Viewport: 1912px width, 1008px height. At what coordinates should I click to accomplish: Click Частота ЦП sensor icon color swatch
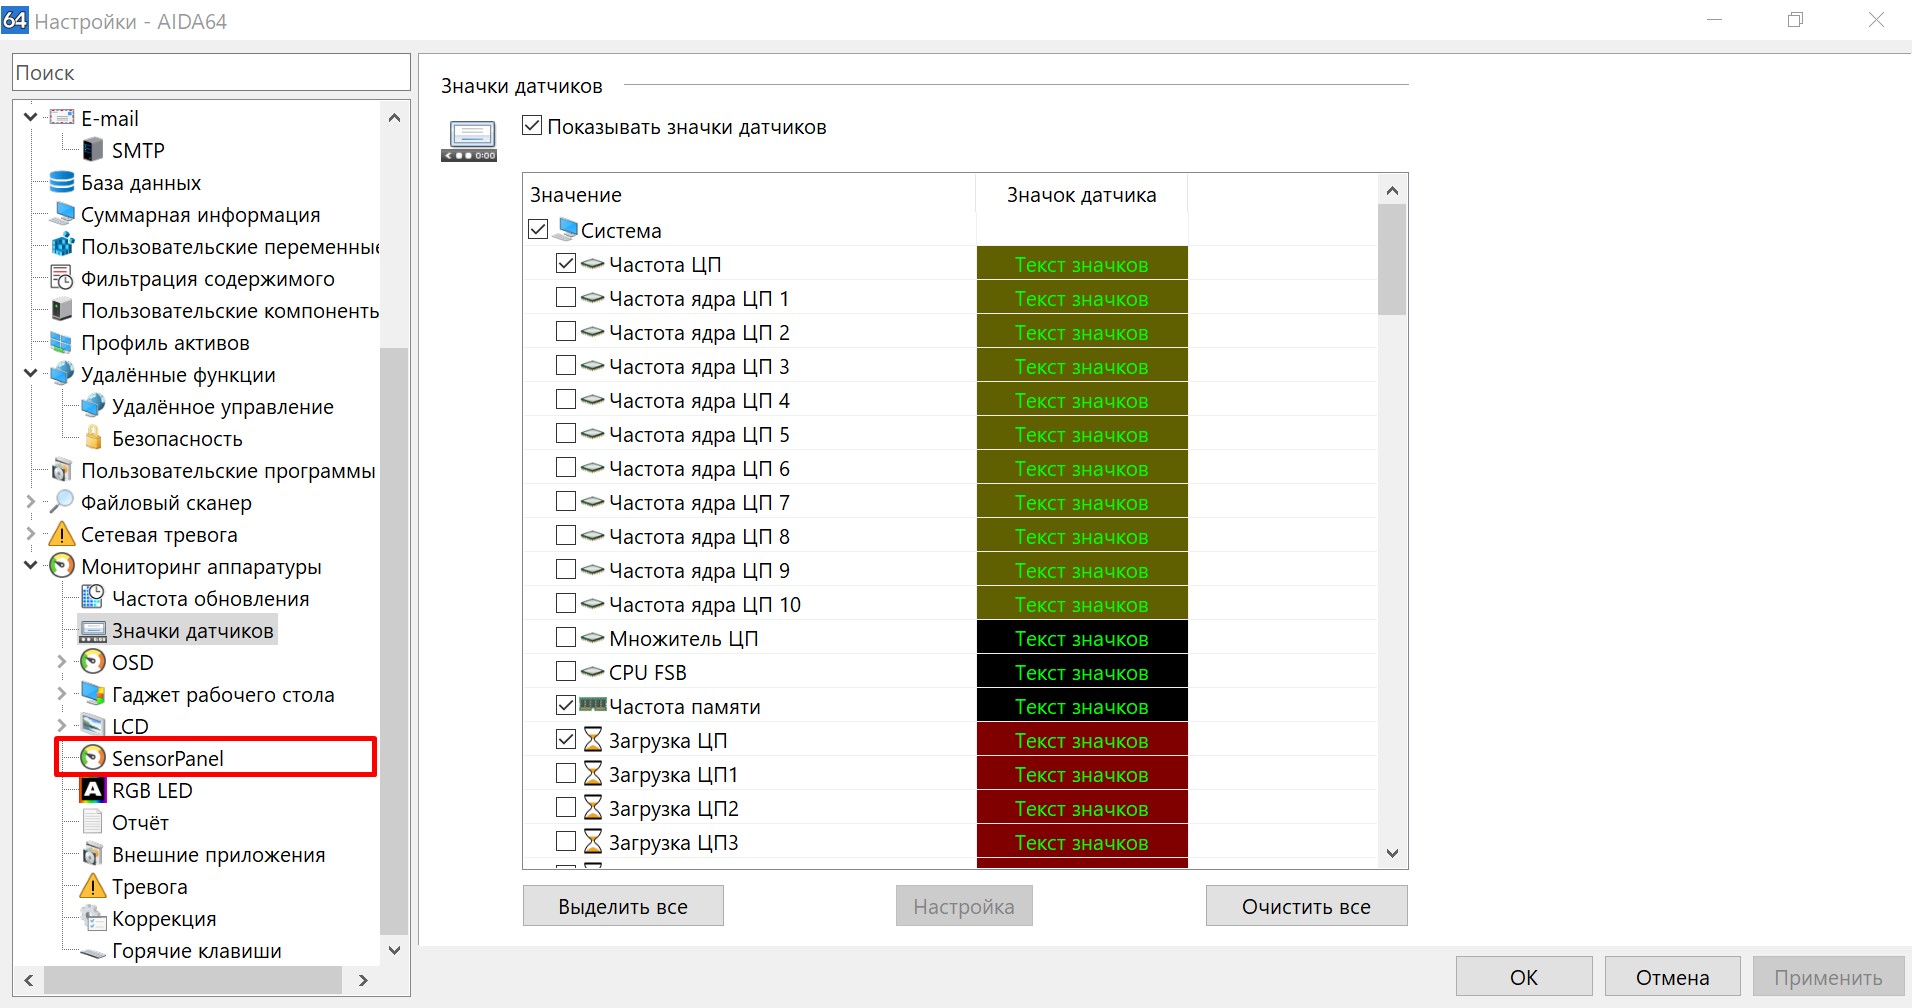click(x=1082, y=264)
